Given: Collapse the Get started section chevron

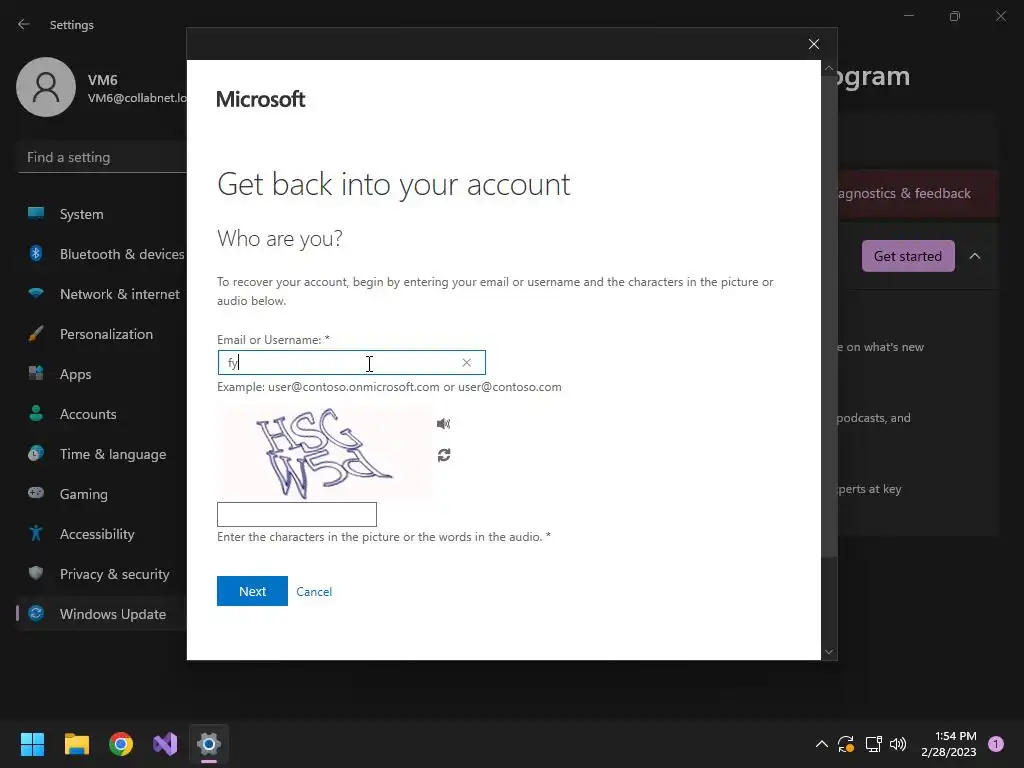Looking at the screenshot, I should (975, 256).
